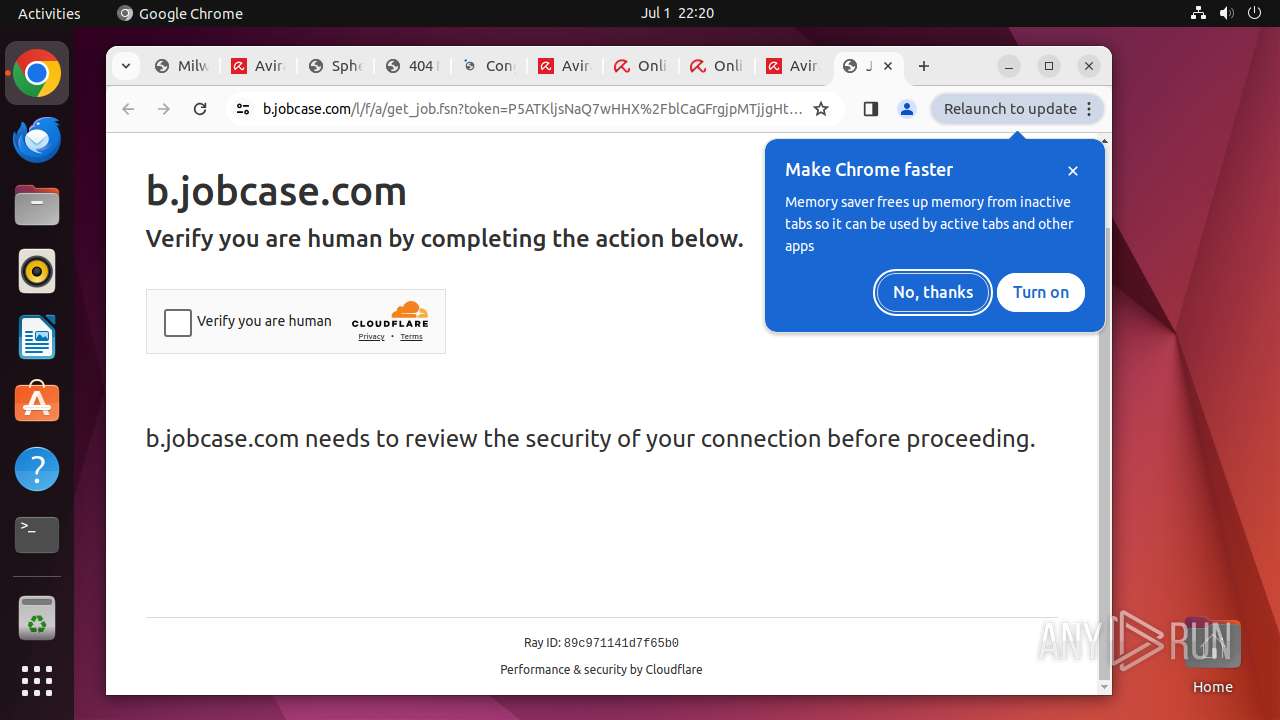
Task: Open LibreOffice Writer from dock
Action: [x=37, y=338]
